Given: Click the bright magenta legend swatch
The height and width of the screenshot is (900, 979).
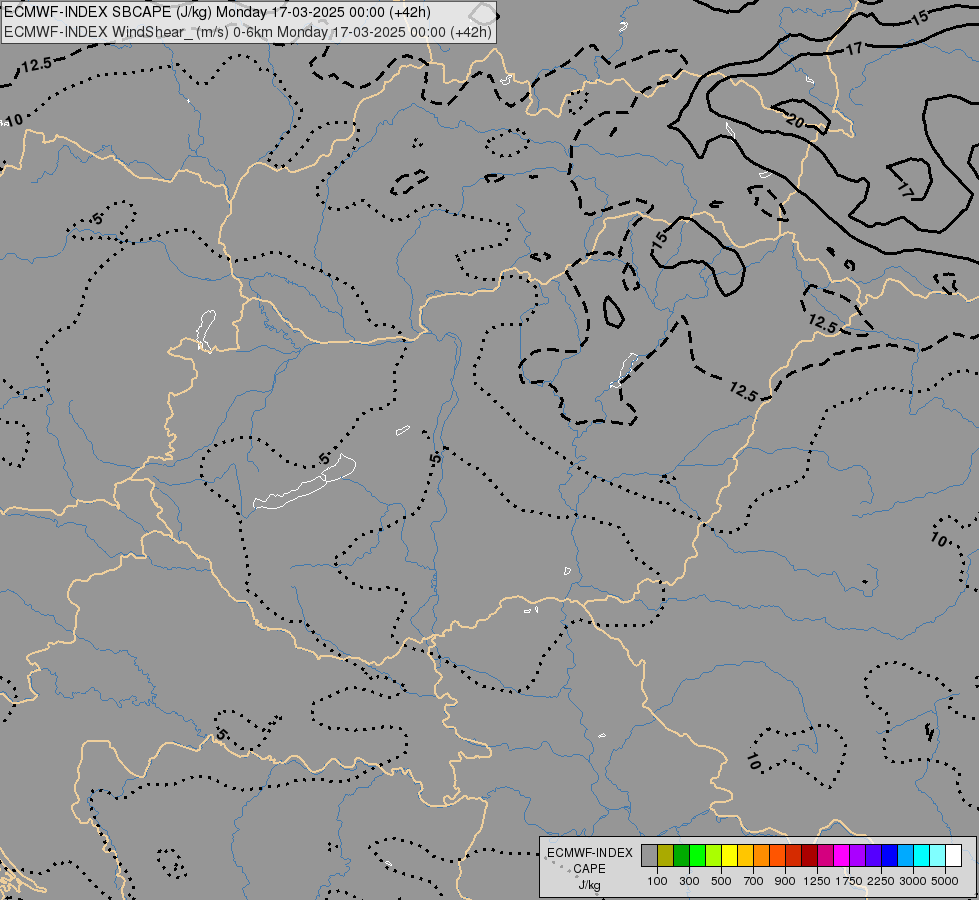Looking at the screenshot, I should pyautogui.click(x=842, y=856).
